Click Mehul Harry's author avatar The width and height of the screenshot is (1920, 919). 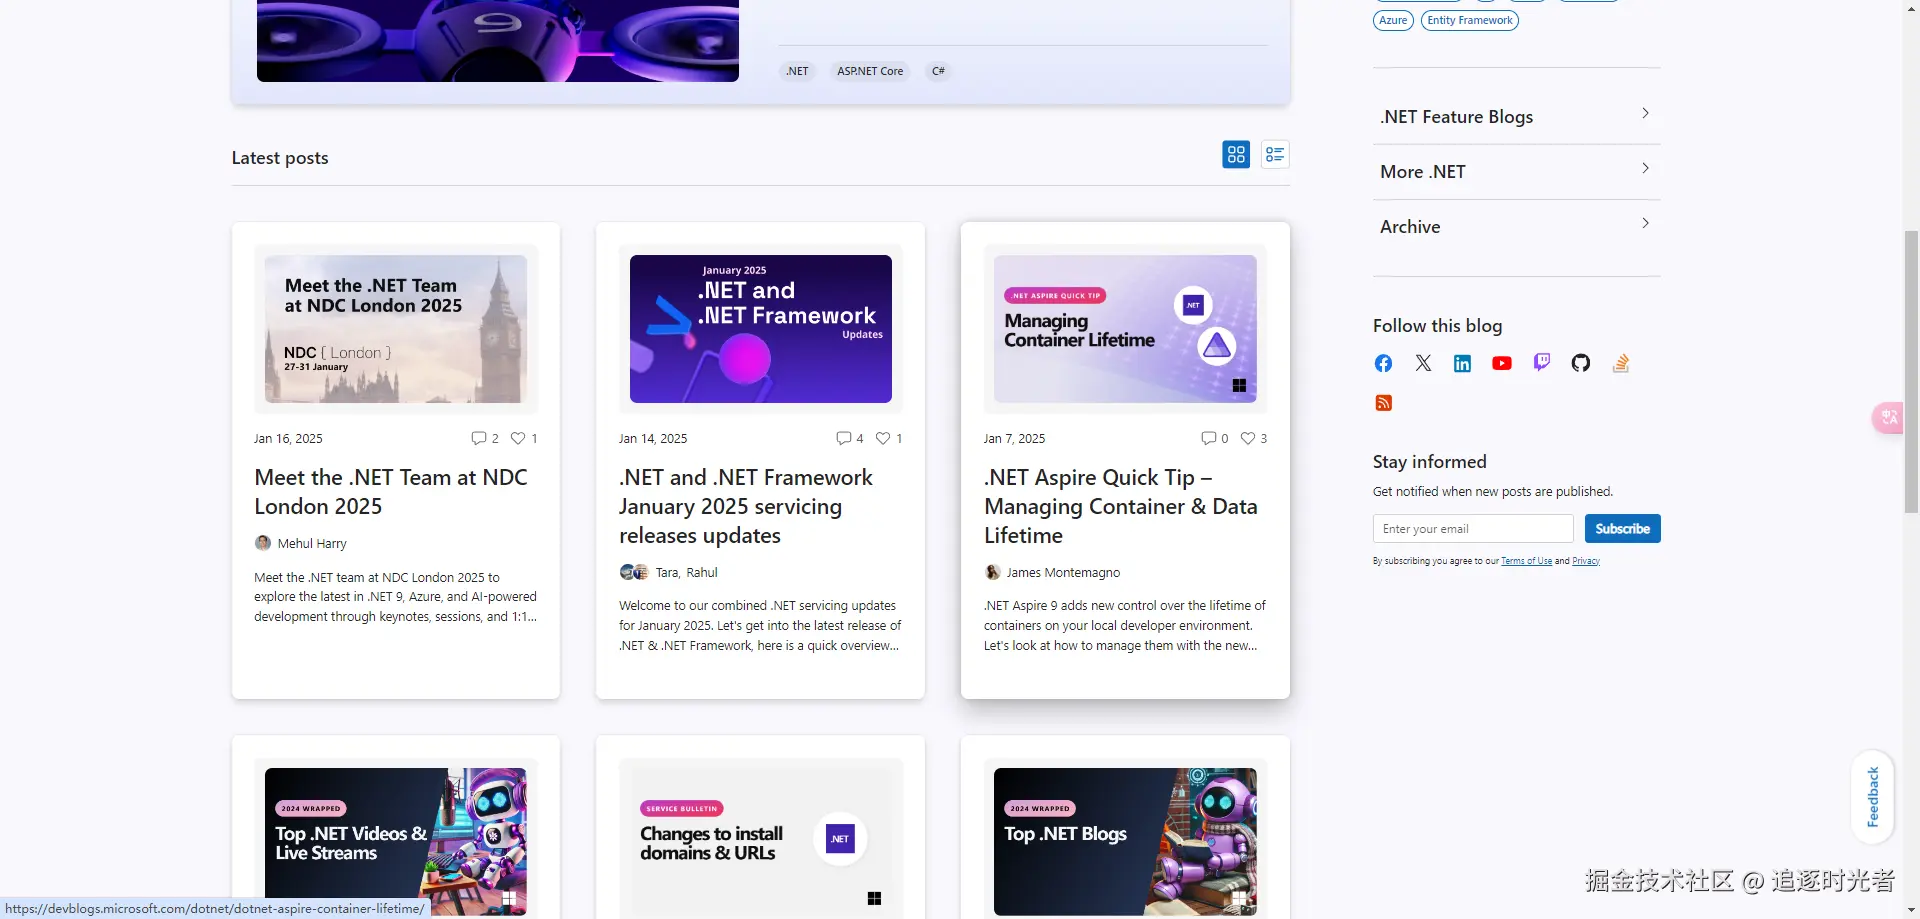[x=263, y=543]
